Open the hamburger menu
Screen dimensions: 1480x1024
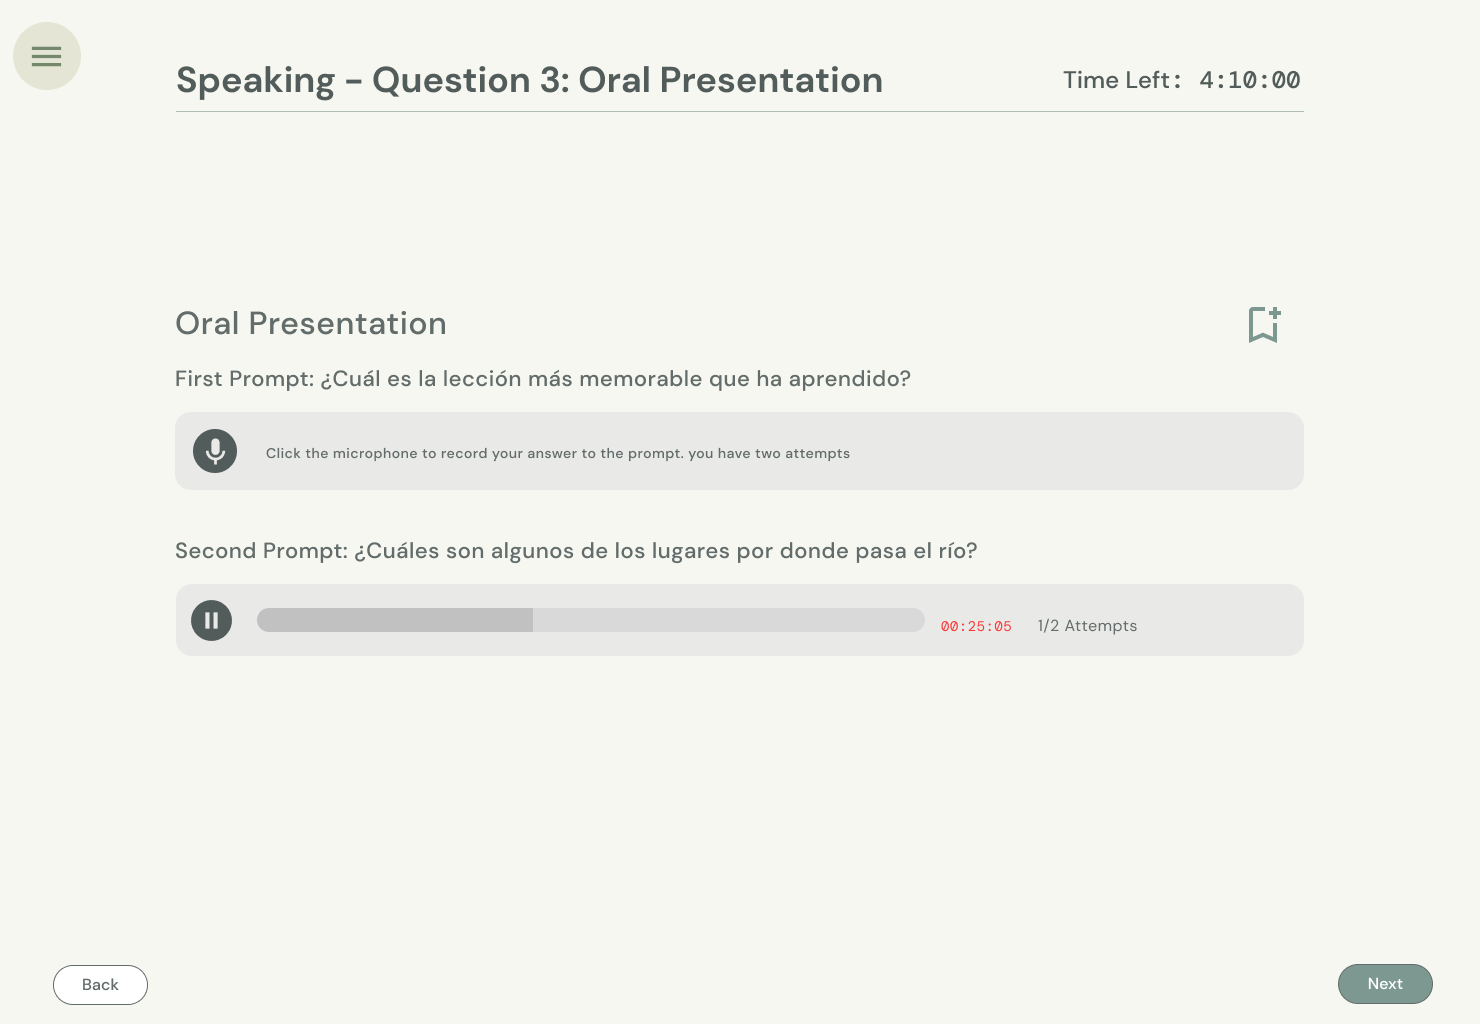[47, 56]
